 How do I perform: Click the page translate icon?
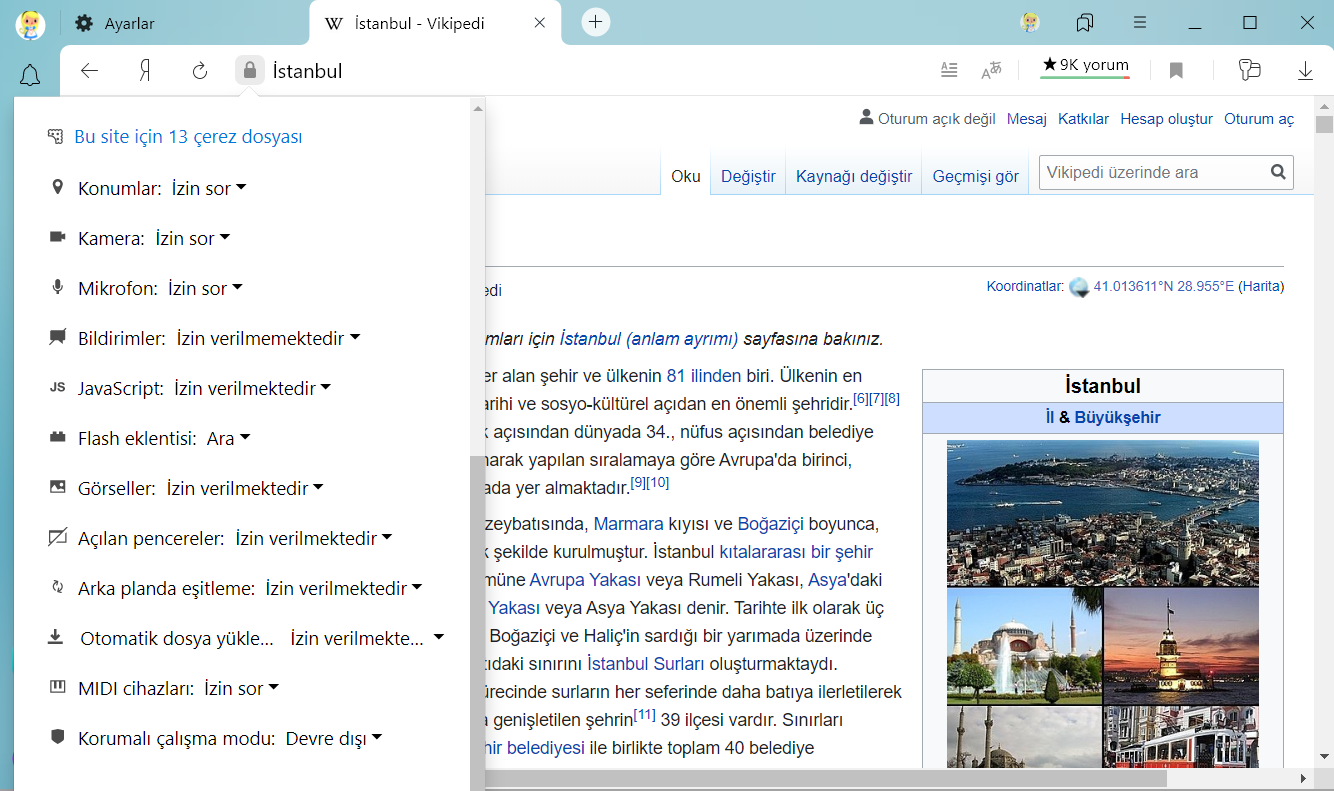(x=991, y=70)
